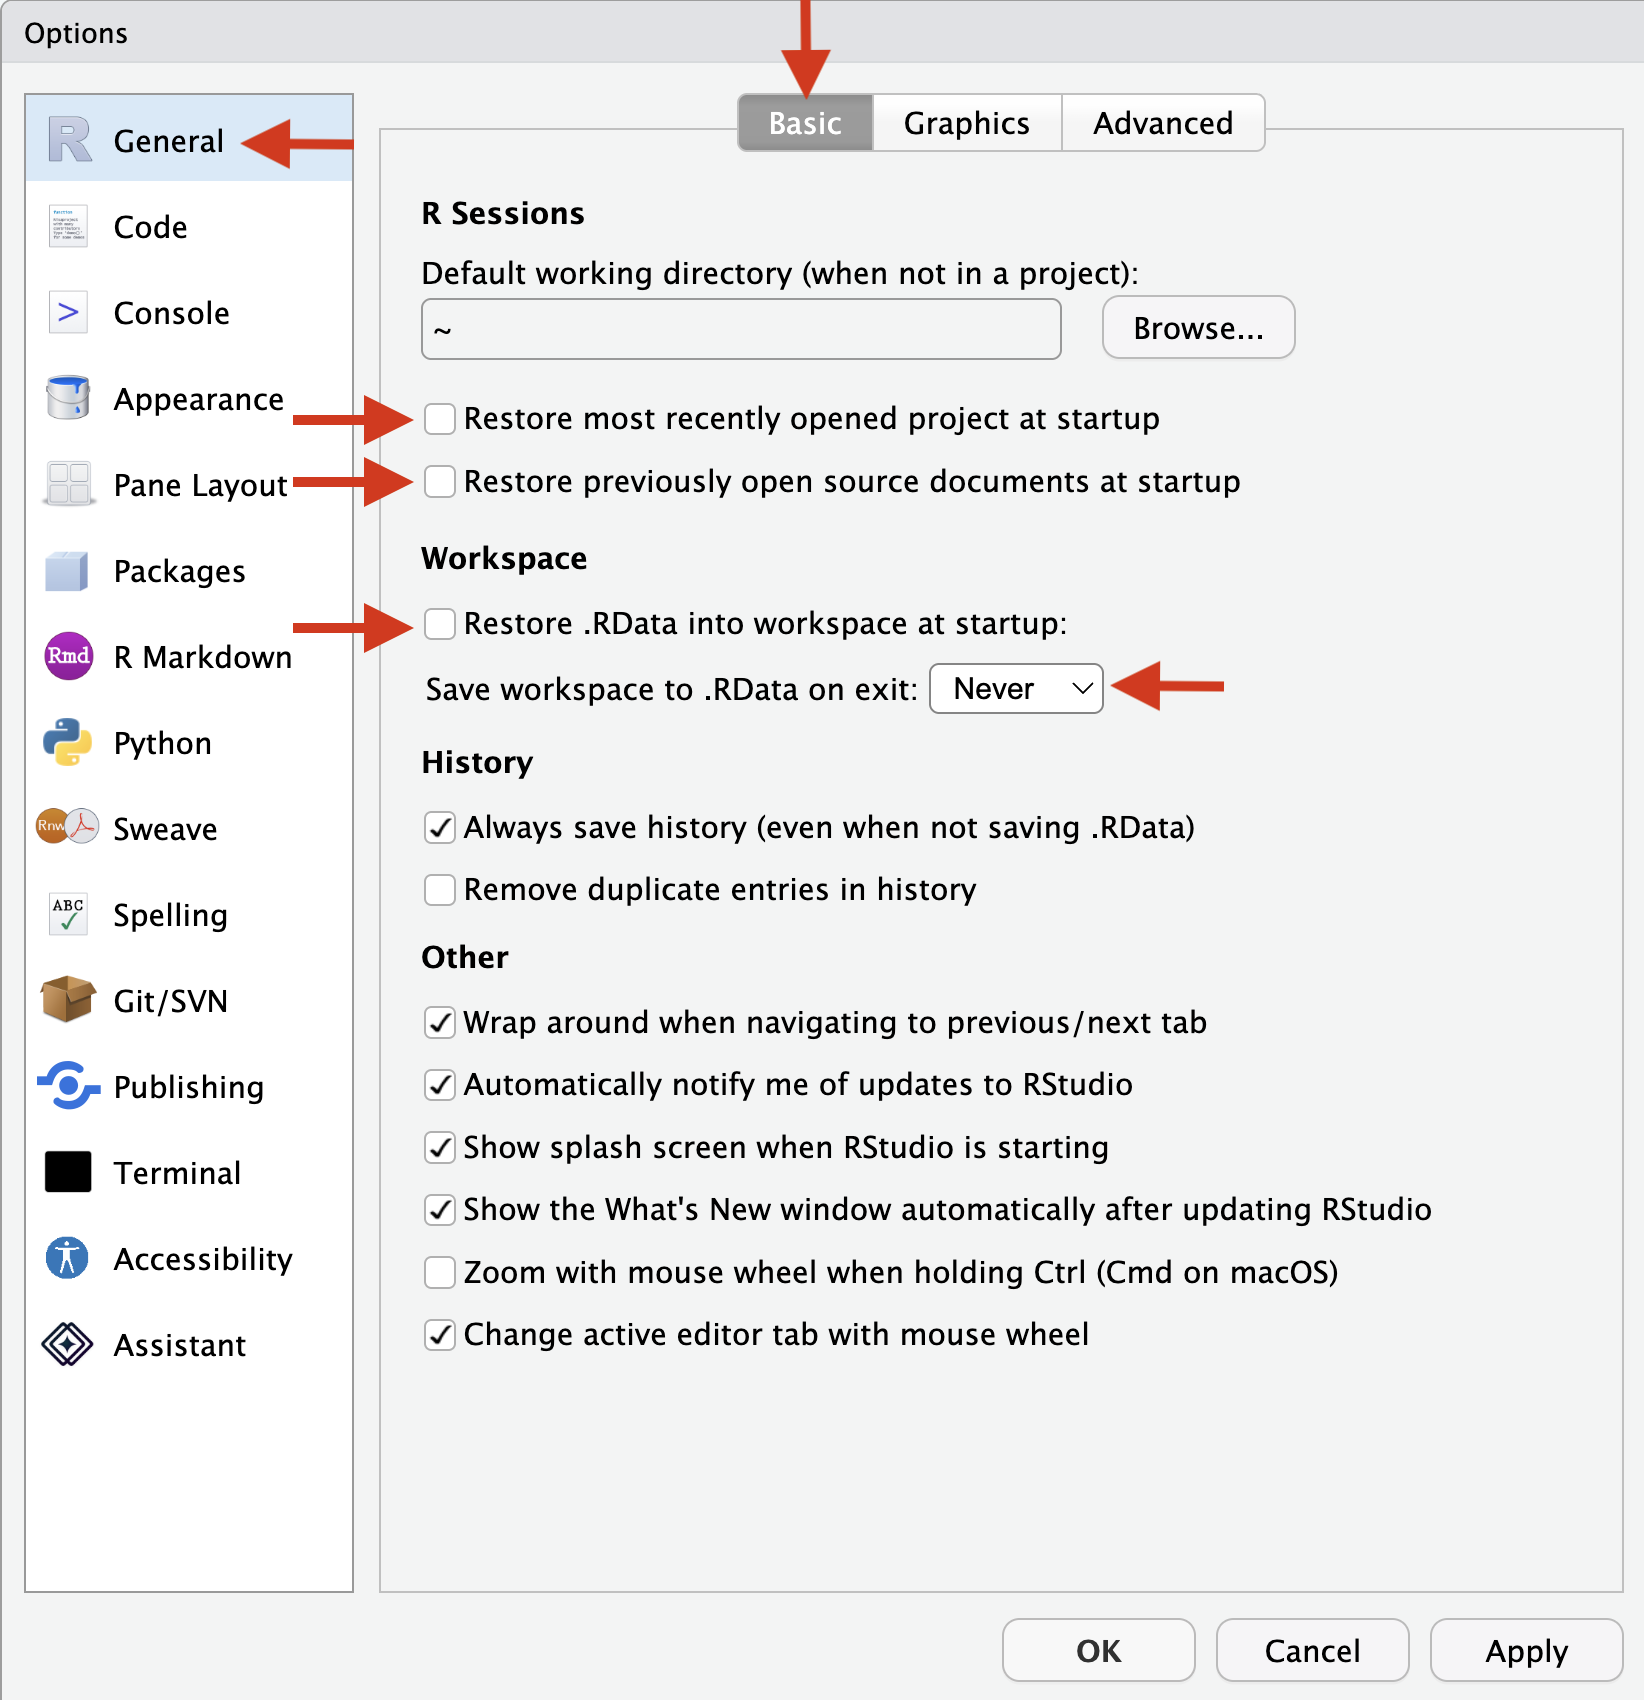Viewport: 1644px width, 1700px height.
Task: Enable restore most recently opened project
Action: tap(440, 419)
